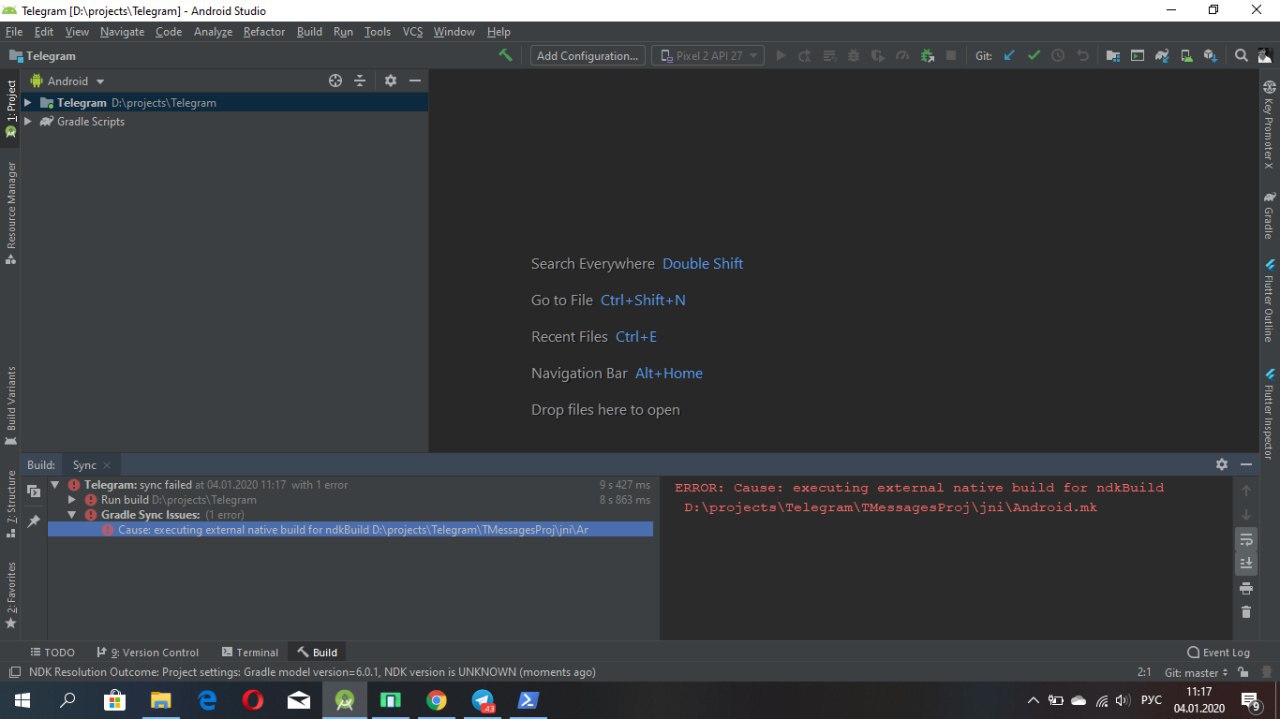Hide the Build panel with minus icon

(x=1246, y=465)
